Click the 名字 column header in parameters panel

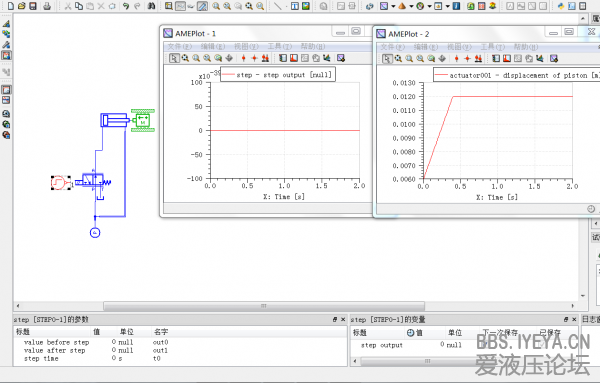[161, 332]
